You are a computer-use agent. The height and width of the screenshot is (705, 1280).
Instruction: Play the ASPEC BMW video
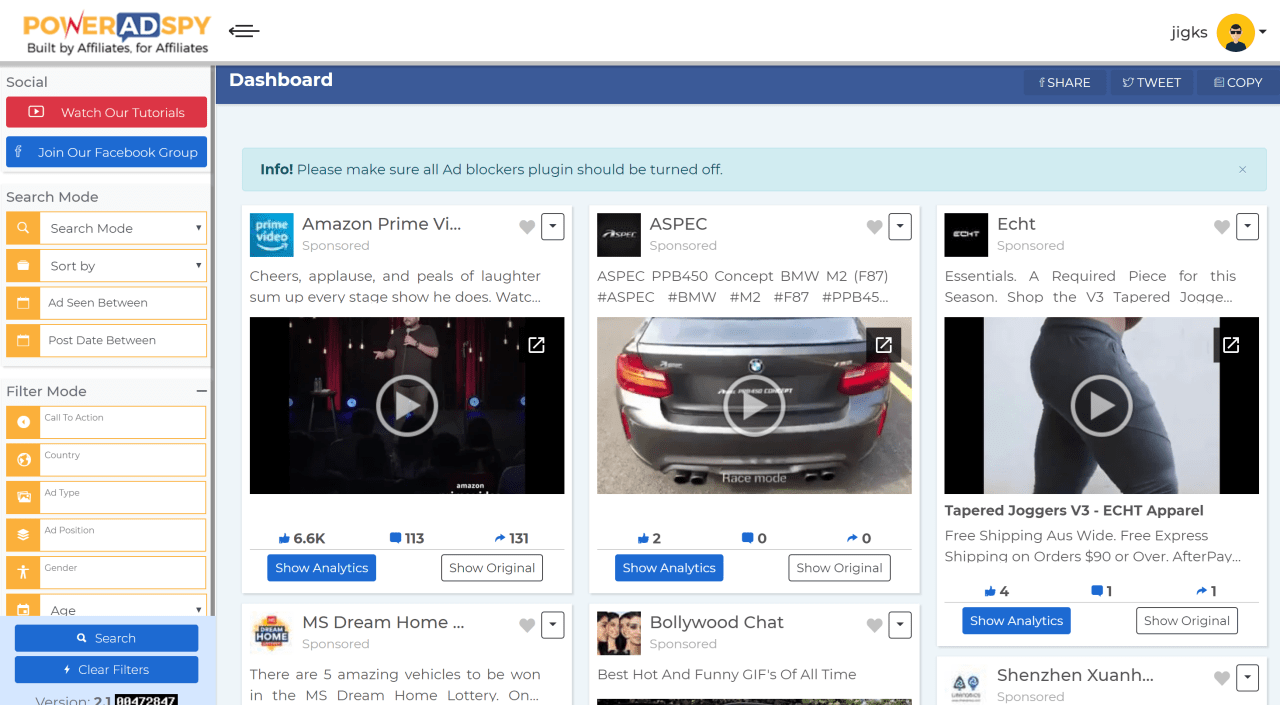click(754, 405)
